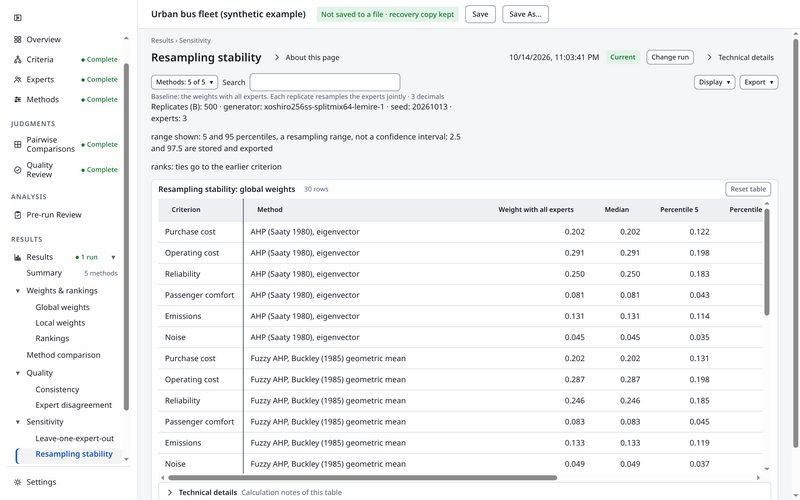The width and height of the screenshot is (800, 500).
Task: Toggle the sidebar collapse icon
Action: [18, 18]
